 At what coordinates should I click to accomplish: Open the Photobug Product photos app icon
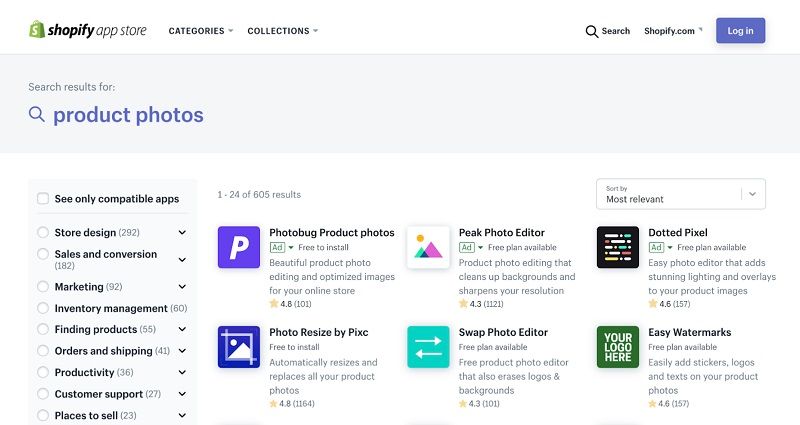(239, 247)
